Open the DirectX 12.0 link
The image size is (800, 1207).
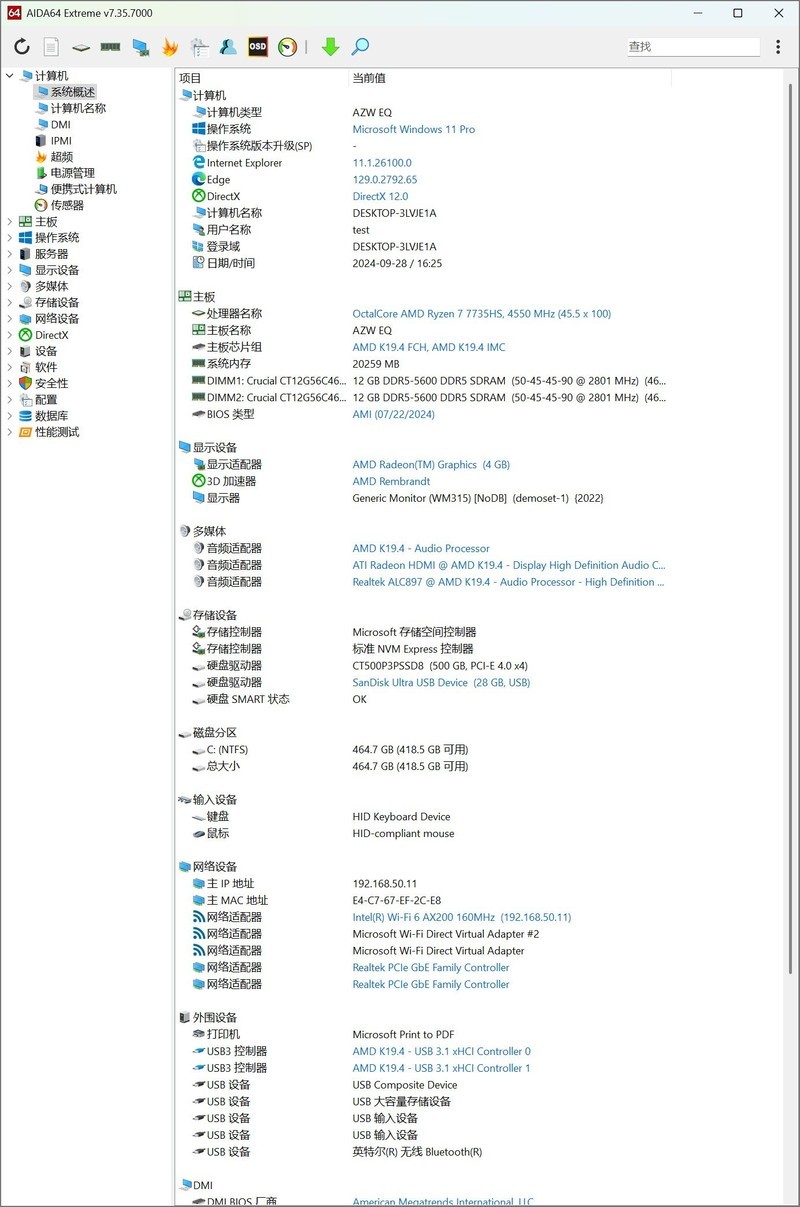point(380,196)
